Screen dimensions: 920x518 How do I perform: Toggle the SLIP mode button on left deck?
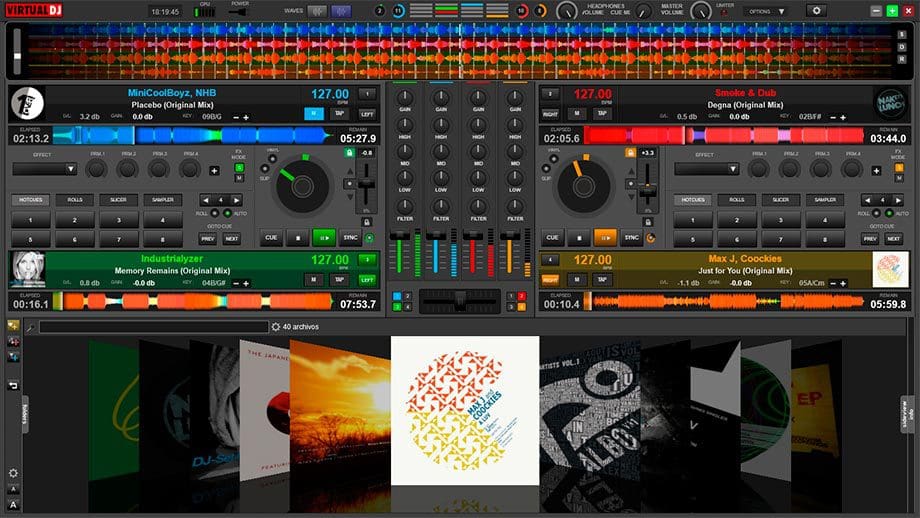(265, 169)
